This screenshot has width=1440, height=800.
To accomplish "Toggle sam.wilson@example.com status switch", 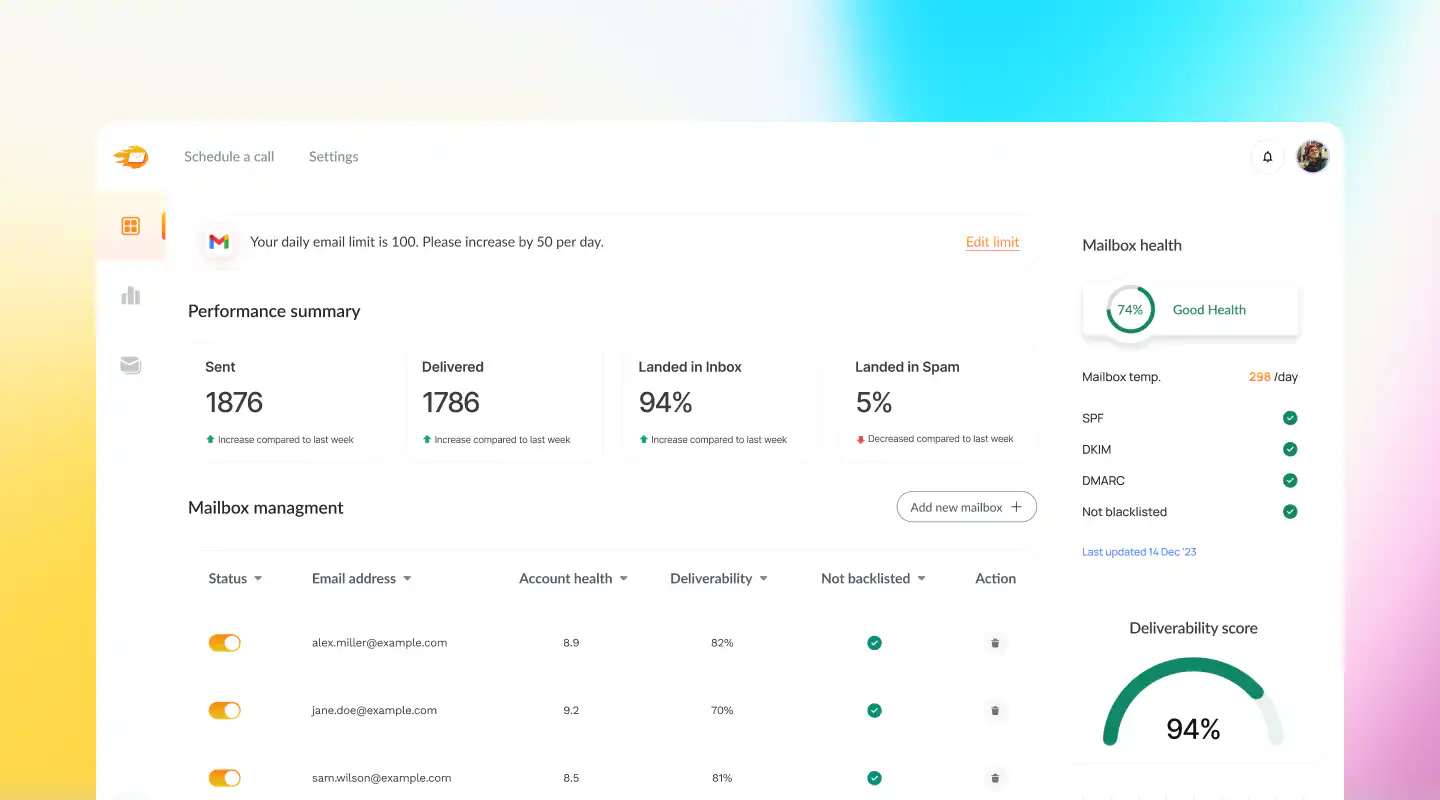I will (224, 777).
